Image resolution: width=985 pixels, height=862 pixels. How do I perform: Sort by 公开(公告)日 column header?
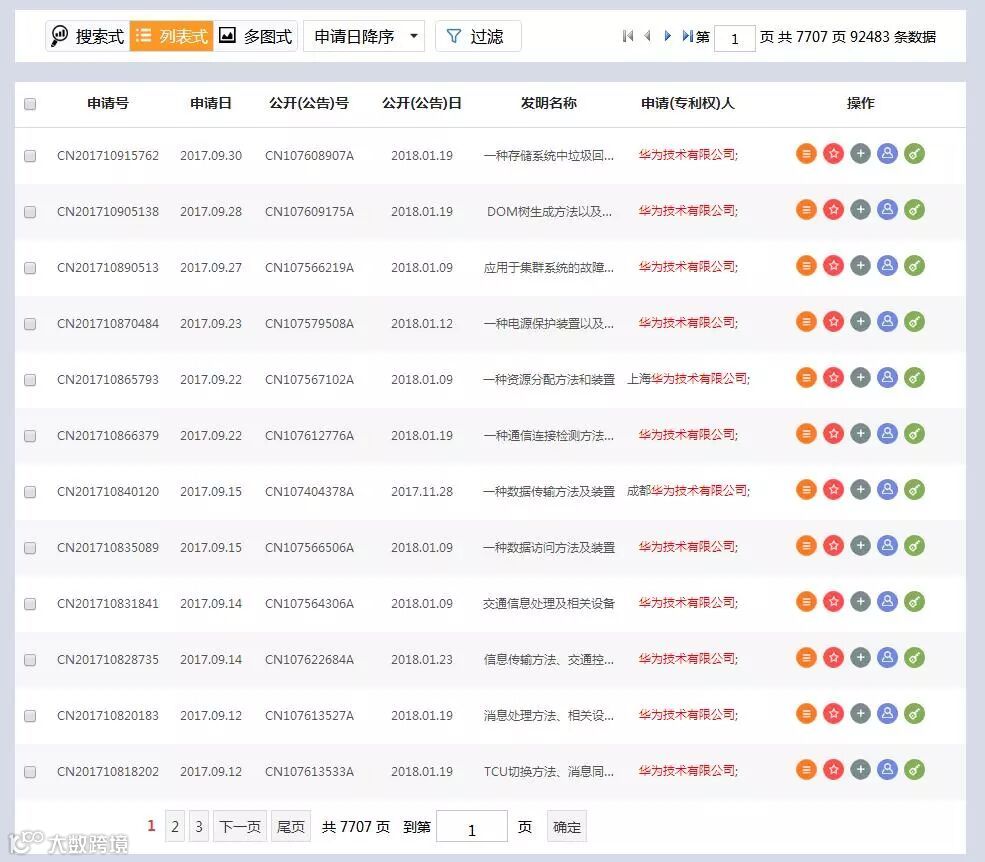point(422,103)
